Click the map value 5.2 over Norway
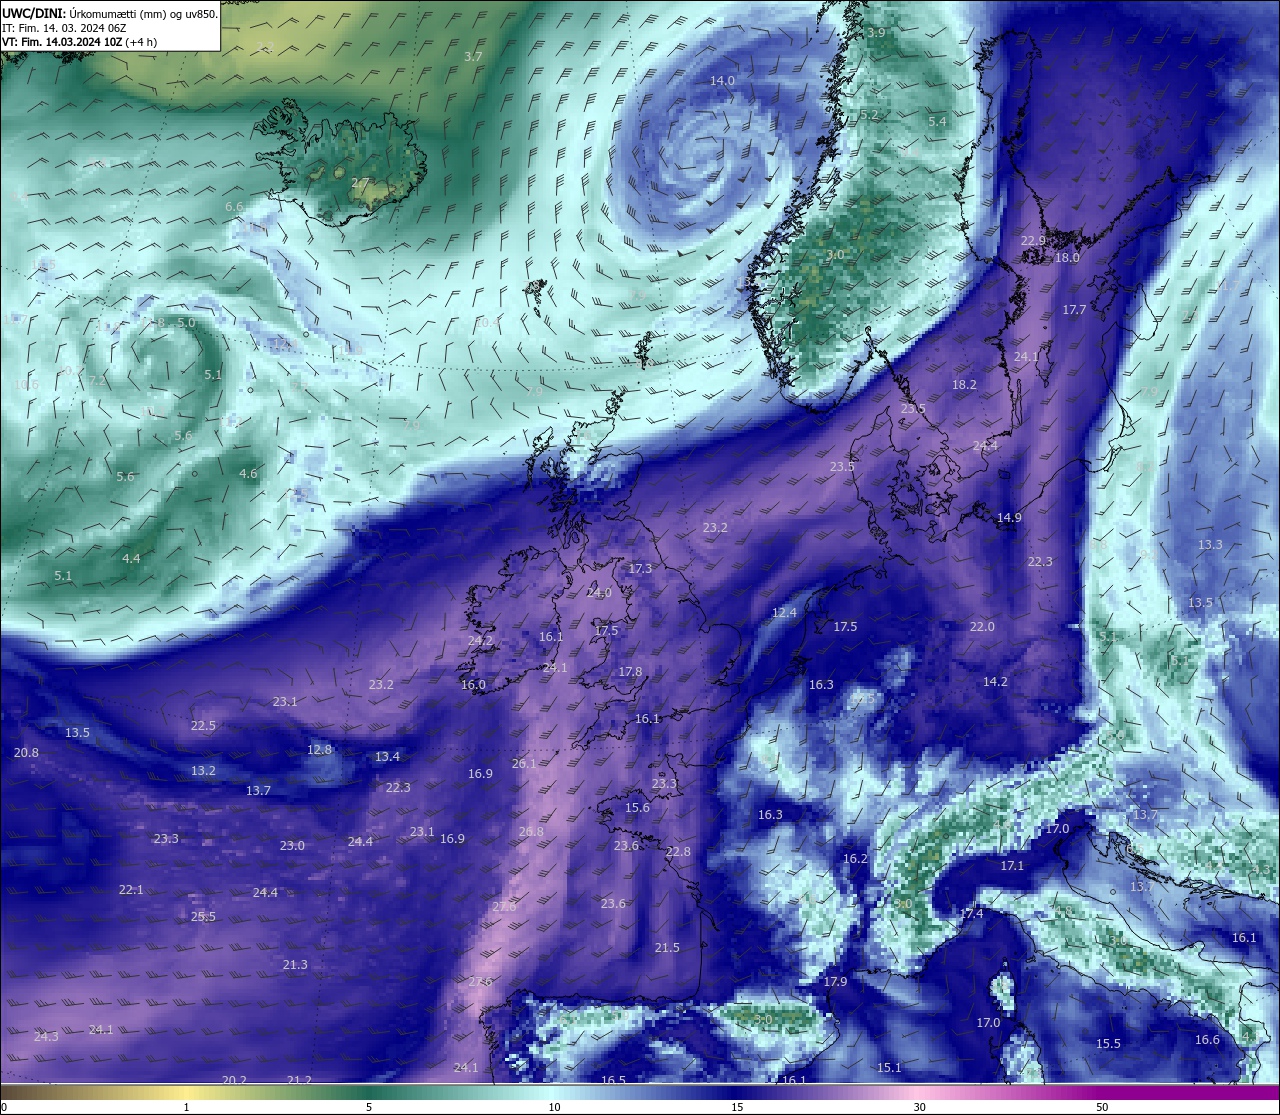The height and width of the screenshot is (1115, 1280). tap(868, 114)
